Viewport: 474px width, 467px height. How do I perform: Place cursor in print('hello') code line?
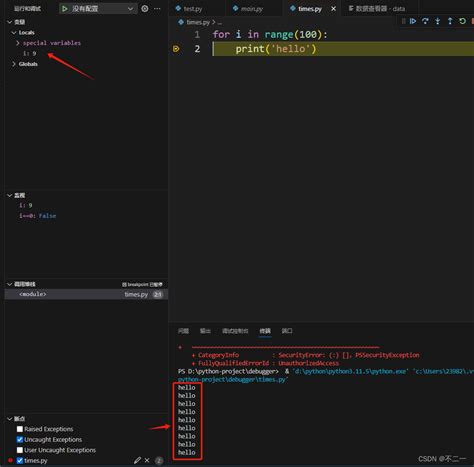click(x=276, y=49)
